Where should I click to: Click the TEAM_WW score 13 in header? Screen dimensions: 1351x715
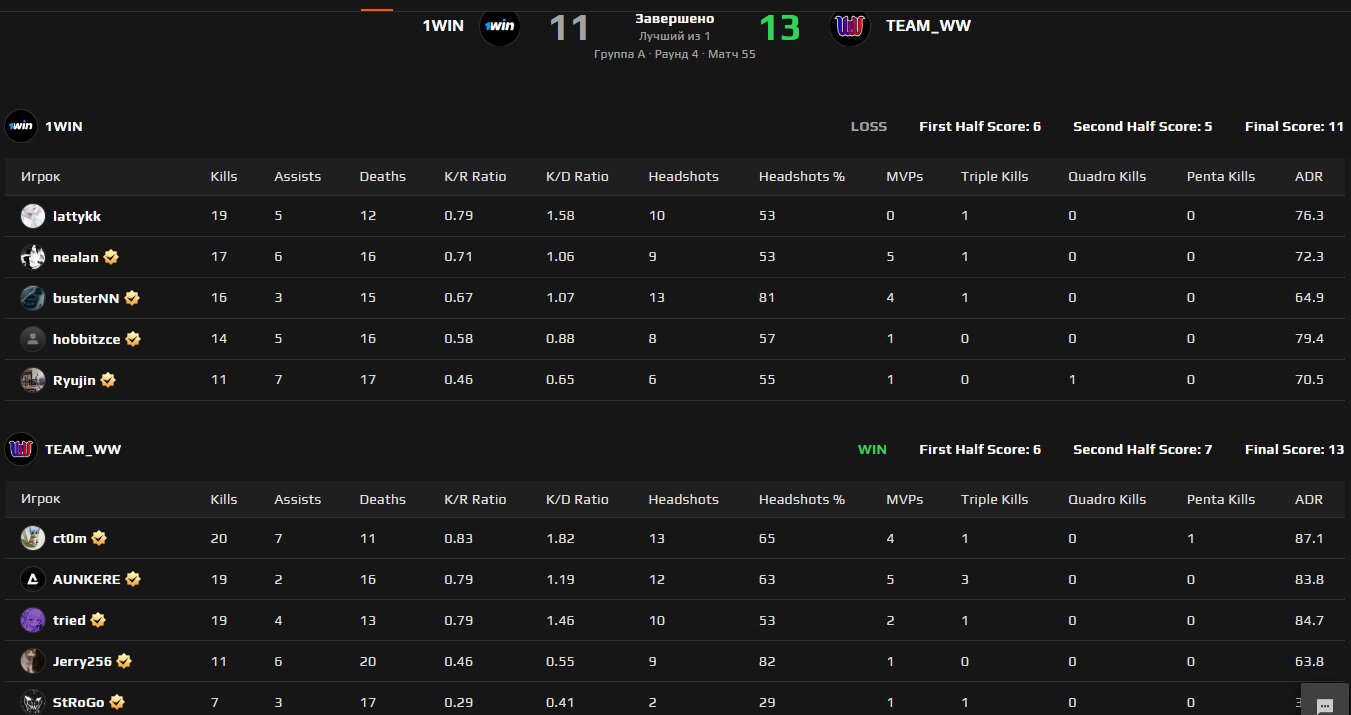pos(780,27)
